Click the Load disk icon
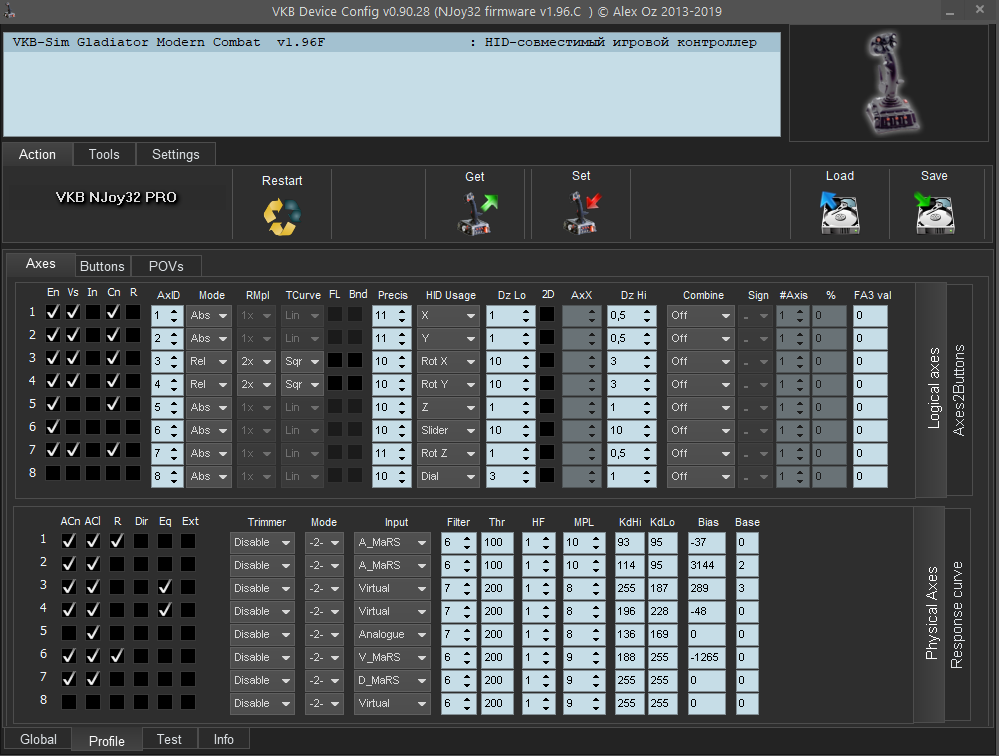999x756 pixels. coord(840,213)
